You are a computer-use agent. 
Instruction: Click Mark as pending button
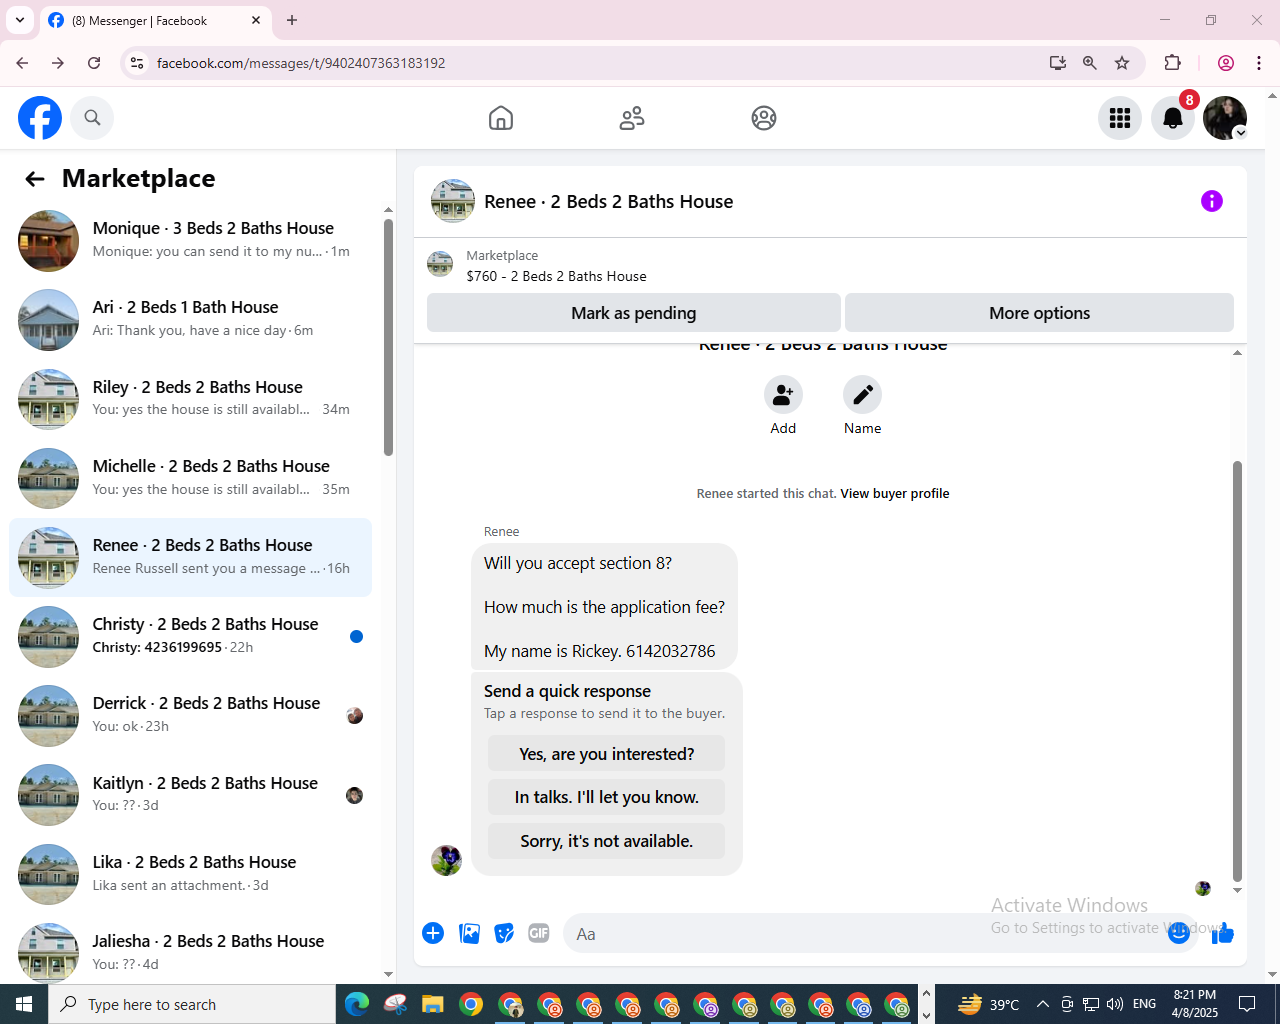(633, 313)
